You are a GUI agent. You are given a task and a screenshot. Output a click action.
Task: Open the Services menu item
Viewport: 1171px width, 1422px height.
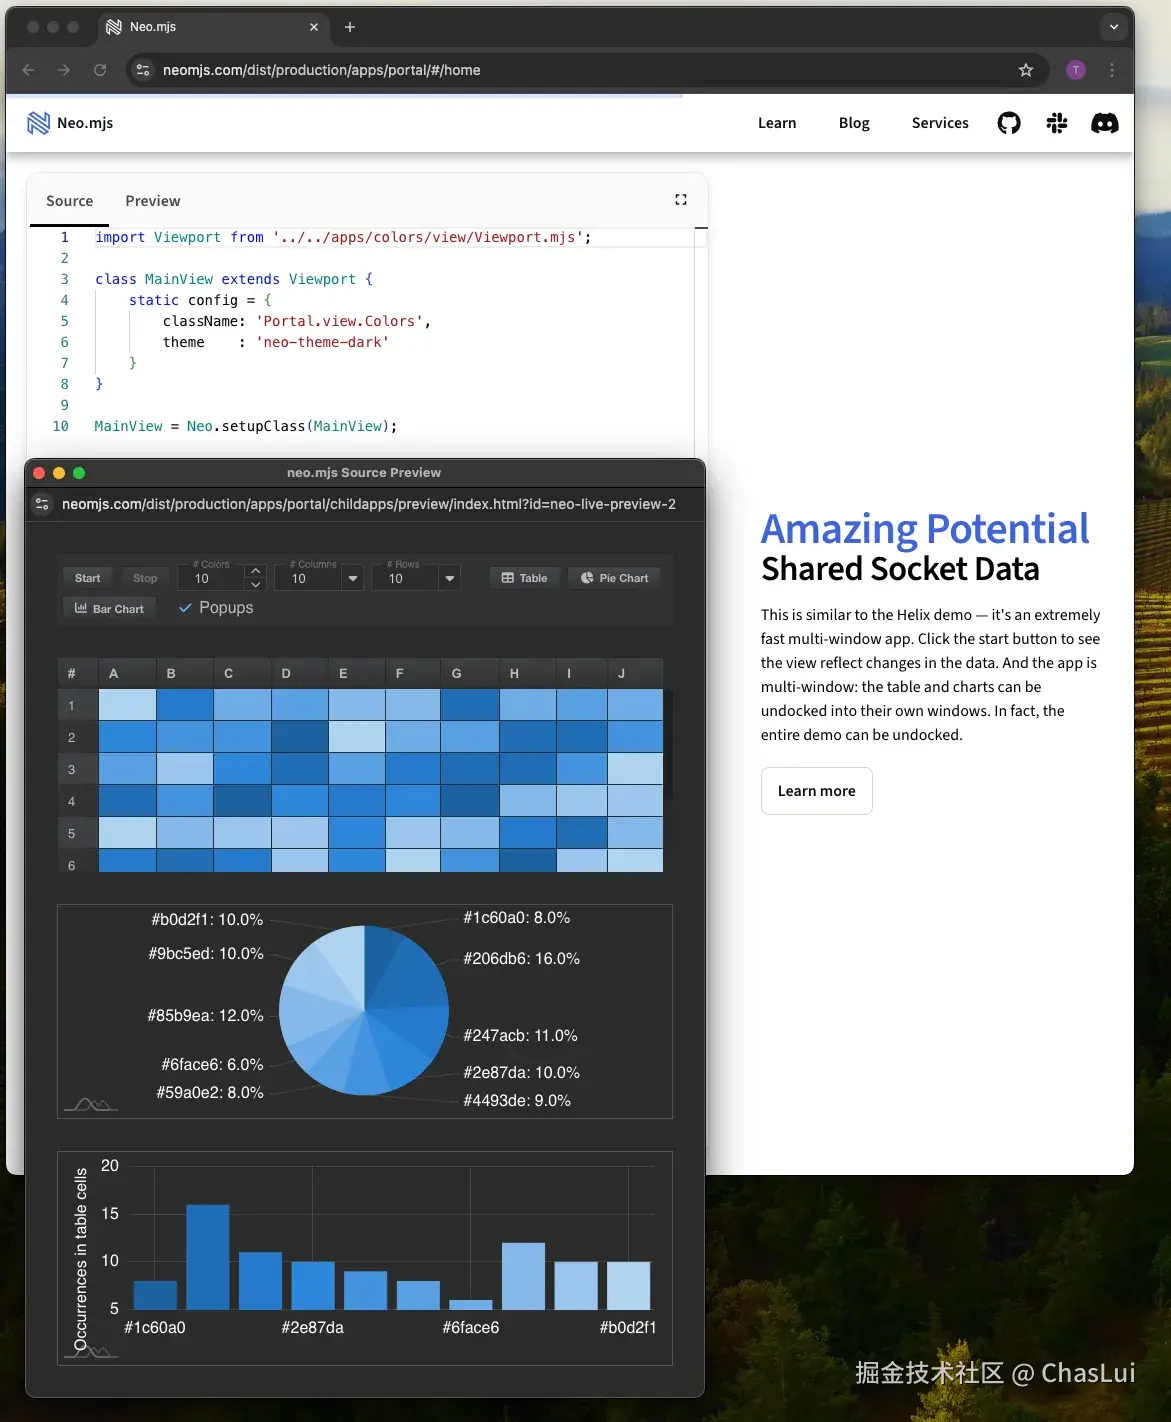pos(940,123)
